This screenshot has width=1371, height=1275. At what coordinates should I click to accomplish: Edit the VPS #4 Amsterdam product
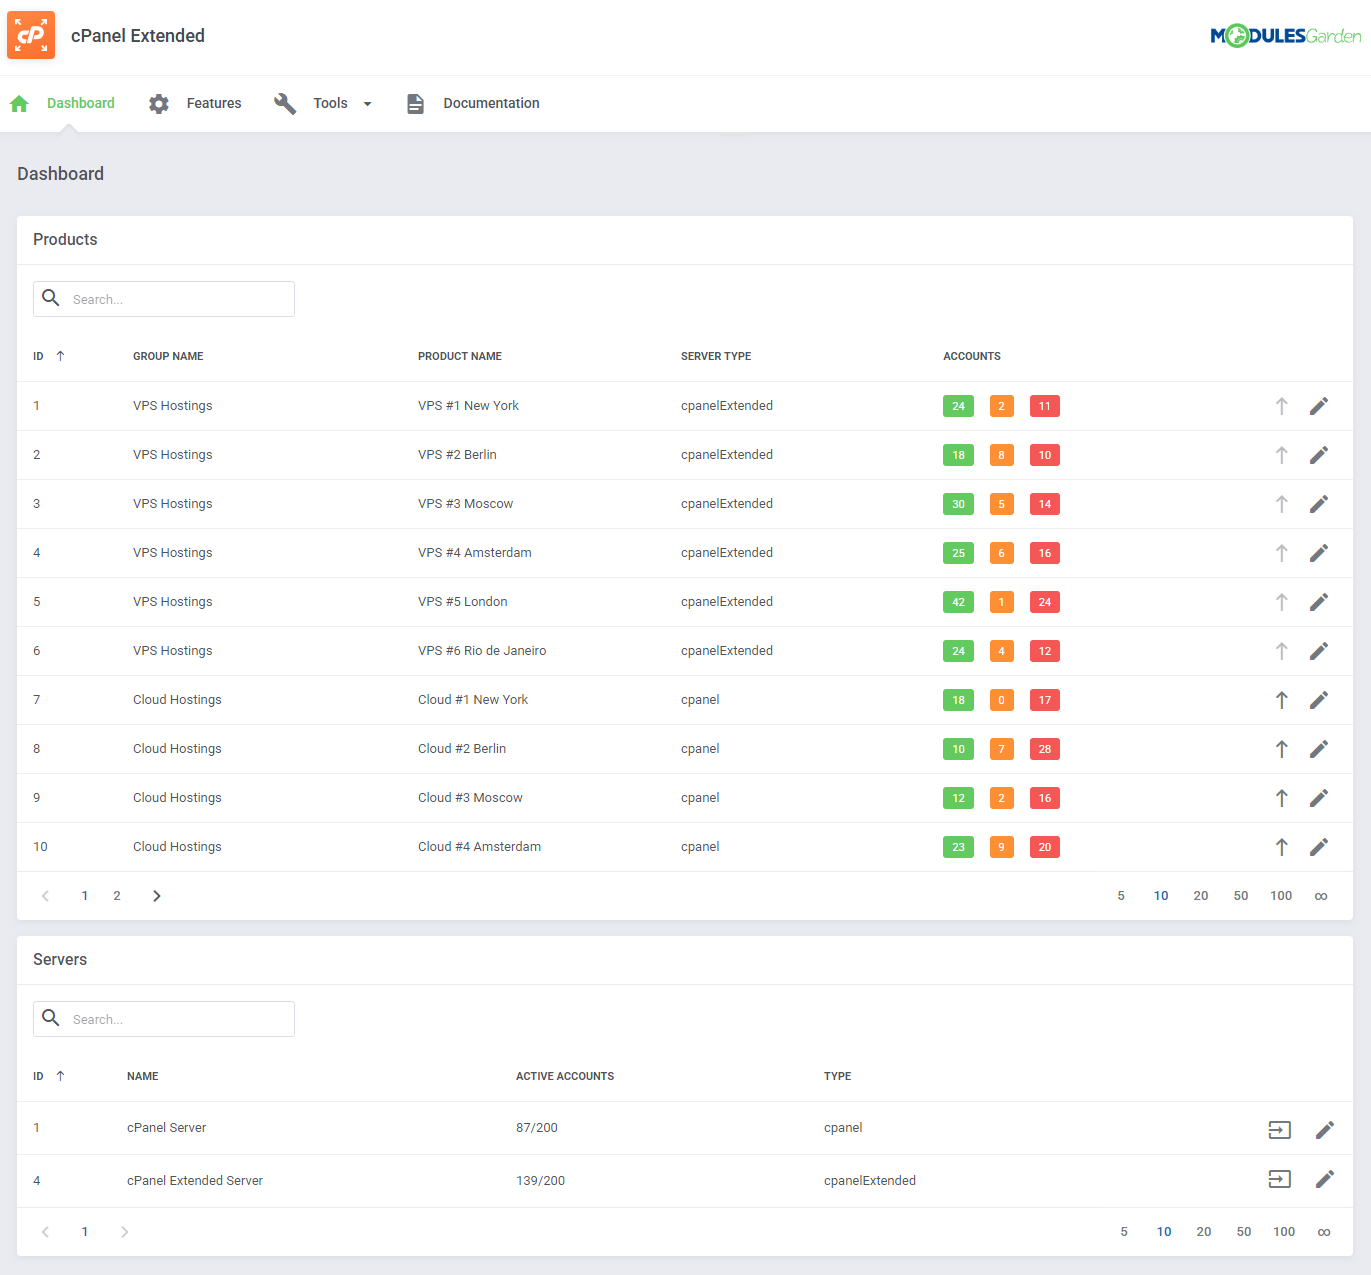click(1319, 553)
